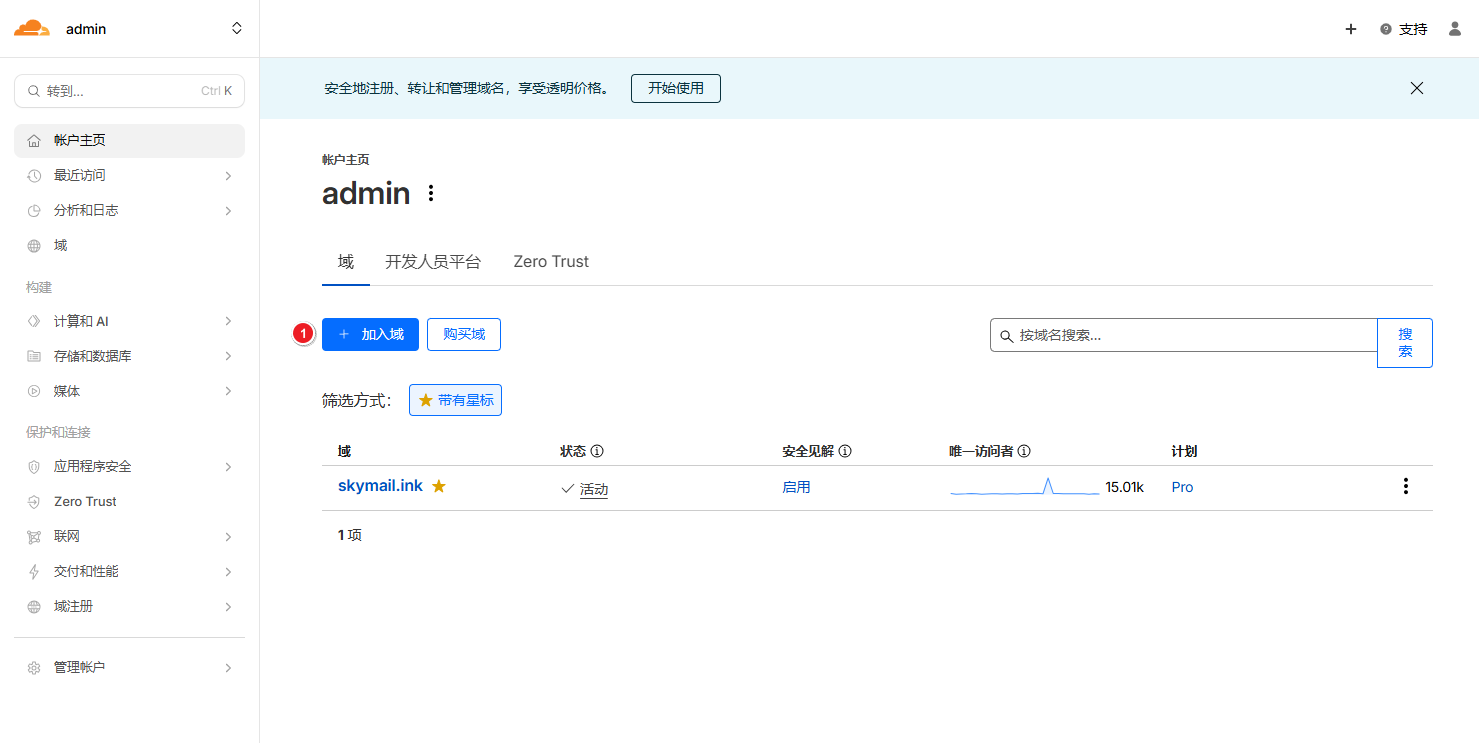Open three-dot menu beside admin heading
This screenshot has width=1479, height=743.
click(x=431, y=193)
